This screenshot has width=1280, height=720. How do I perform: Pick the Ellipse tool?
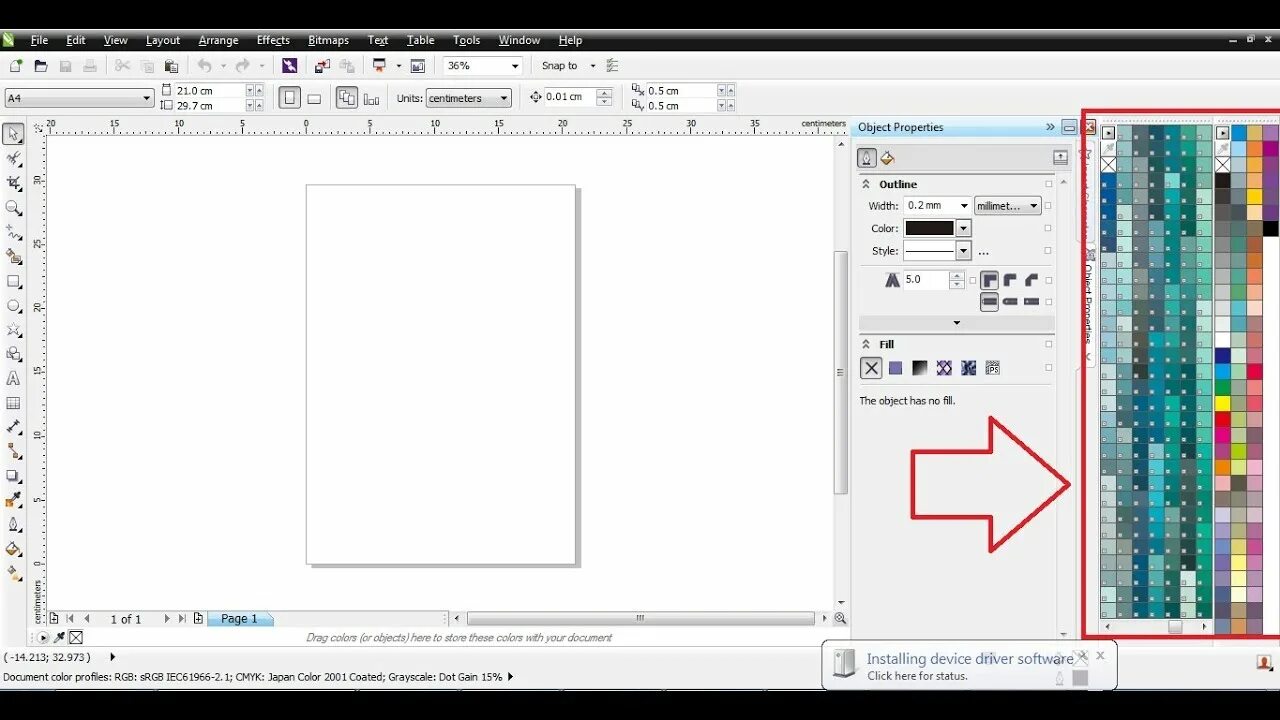[14, 306]
